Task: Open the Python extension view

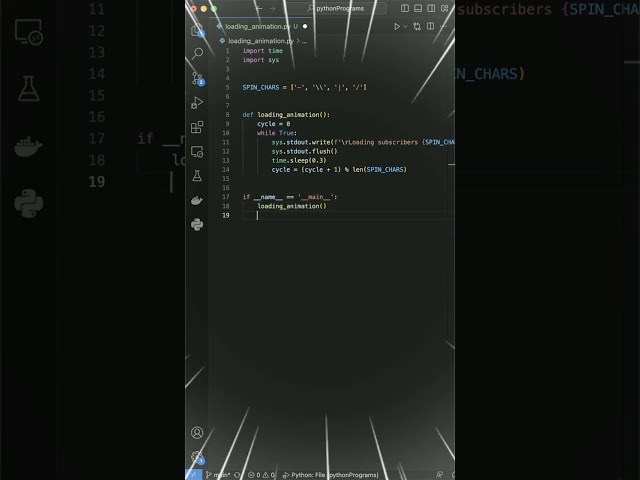Action: point(197,224)
